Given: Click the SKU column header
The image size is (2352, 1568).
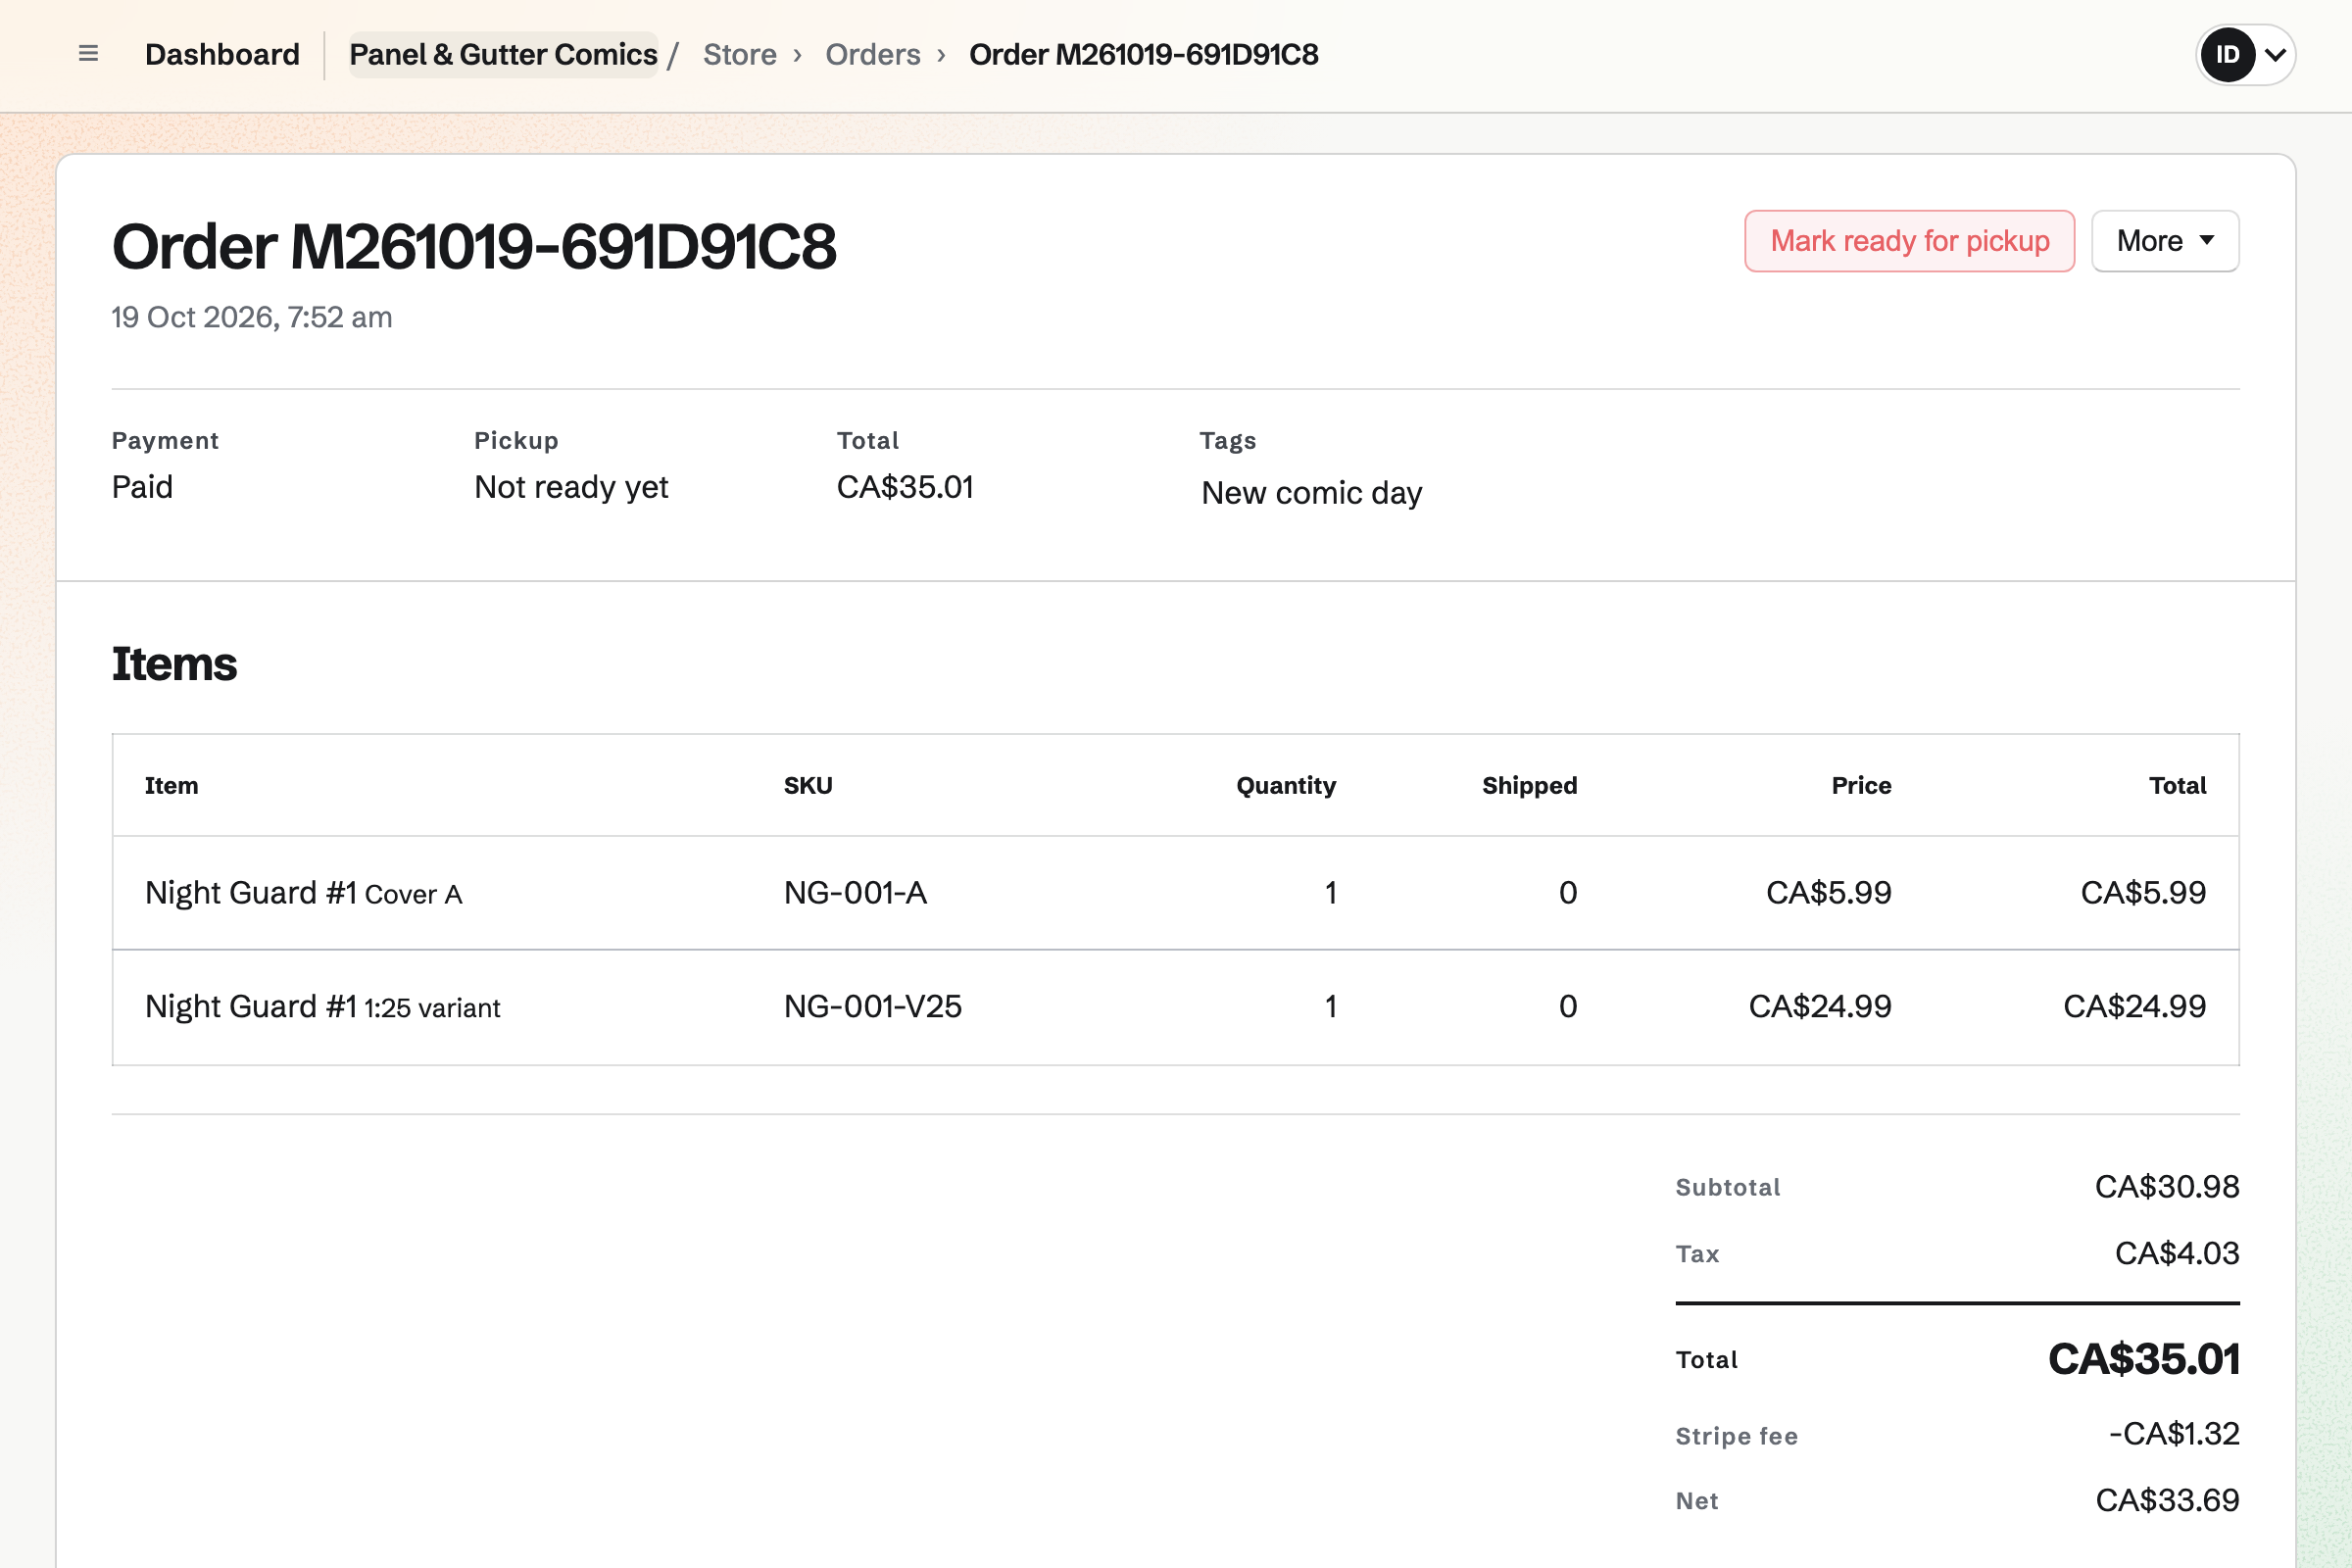Looking at the screenshot, I should [808, 786].
